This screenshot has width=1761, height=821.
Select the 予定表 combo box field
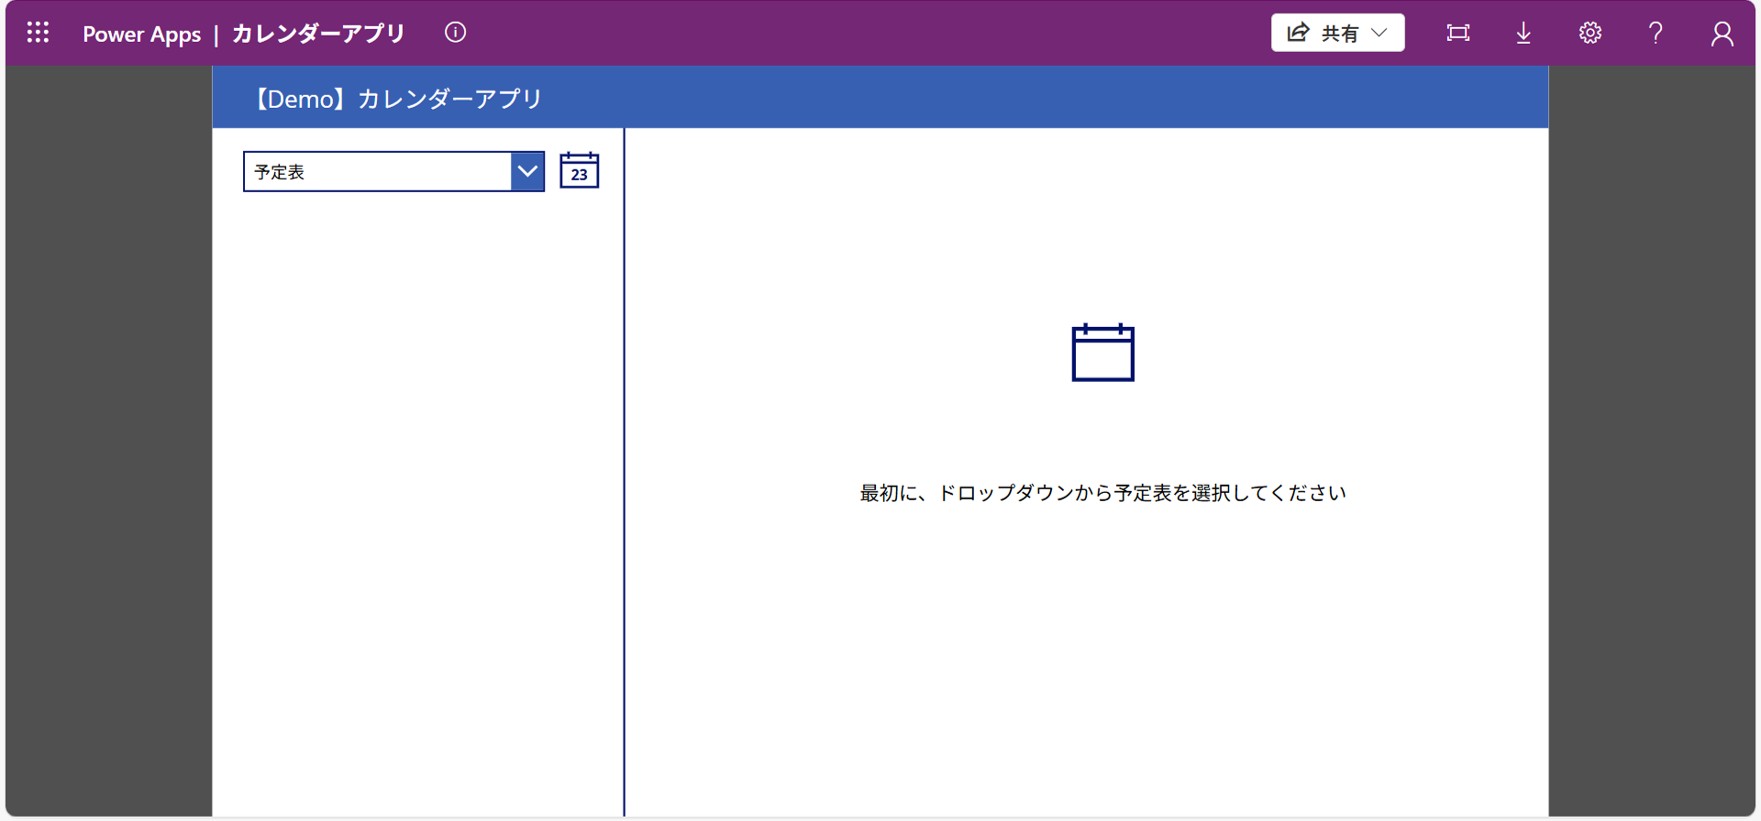tap(377, 172)
